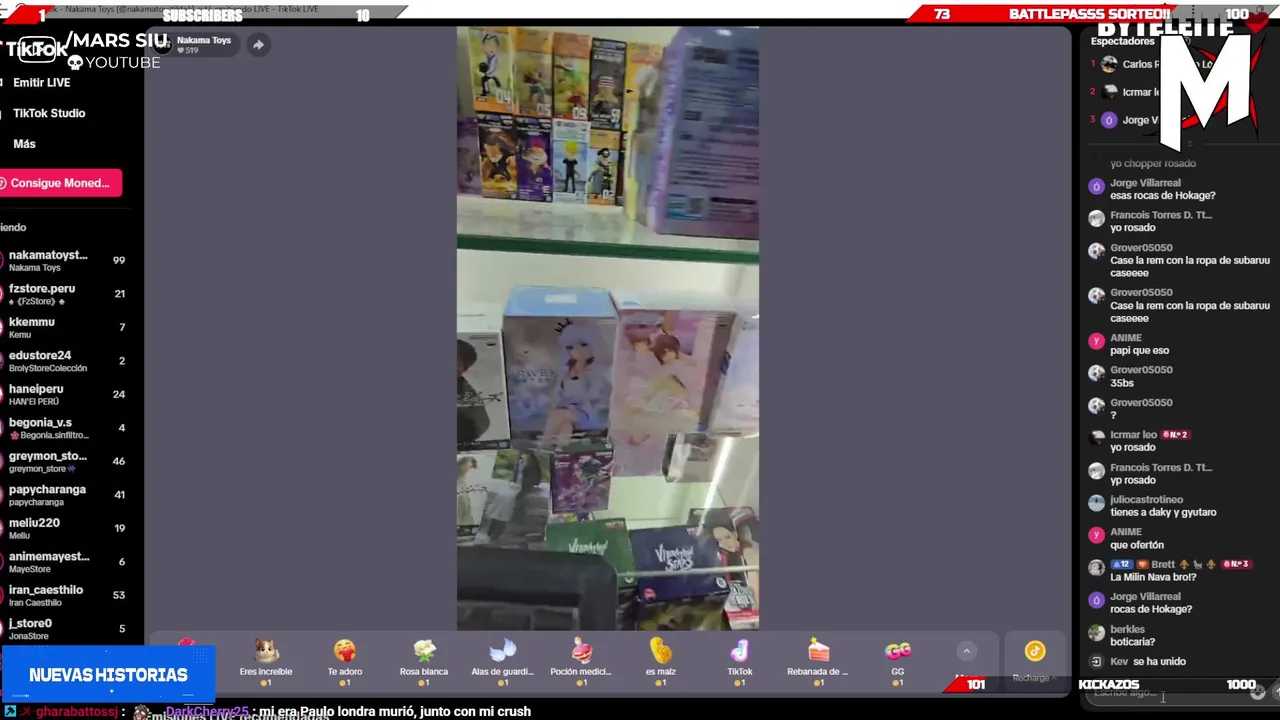
Task: Click the live video of the figure shelf
Action: point(608,328)
